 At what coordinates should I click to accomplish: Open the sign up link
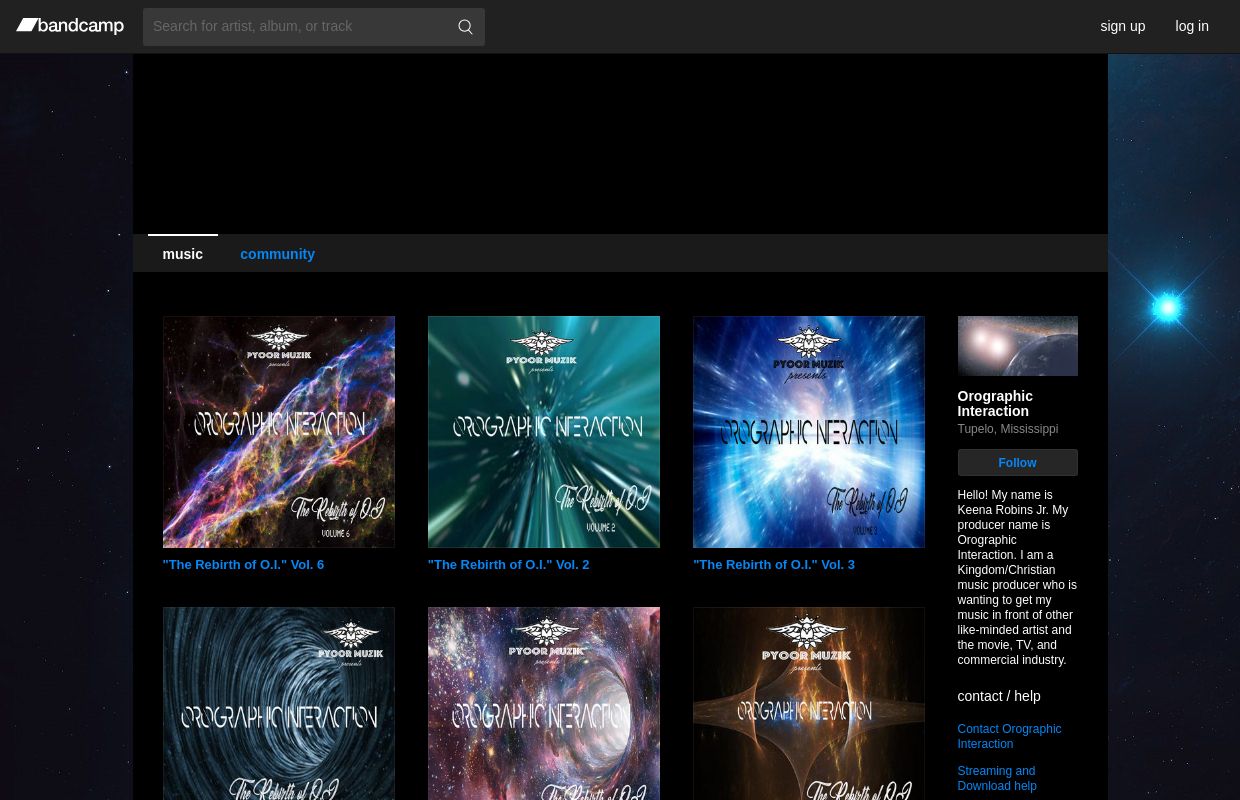tap(1122, 26)
